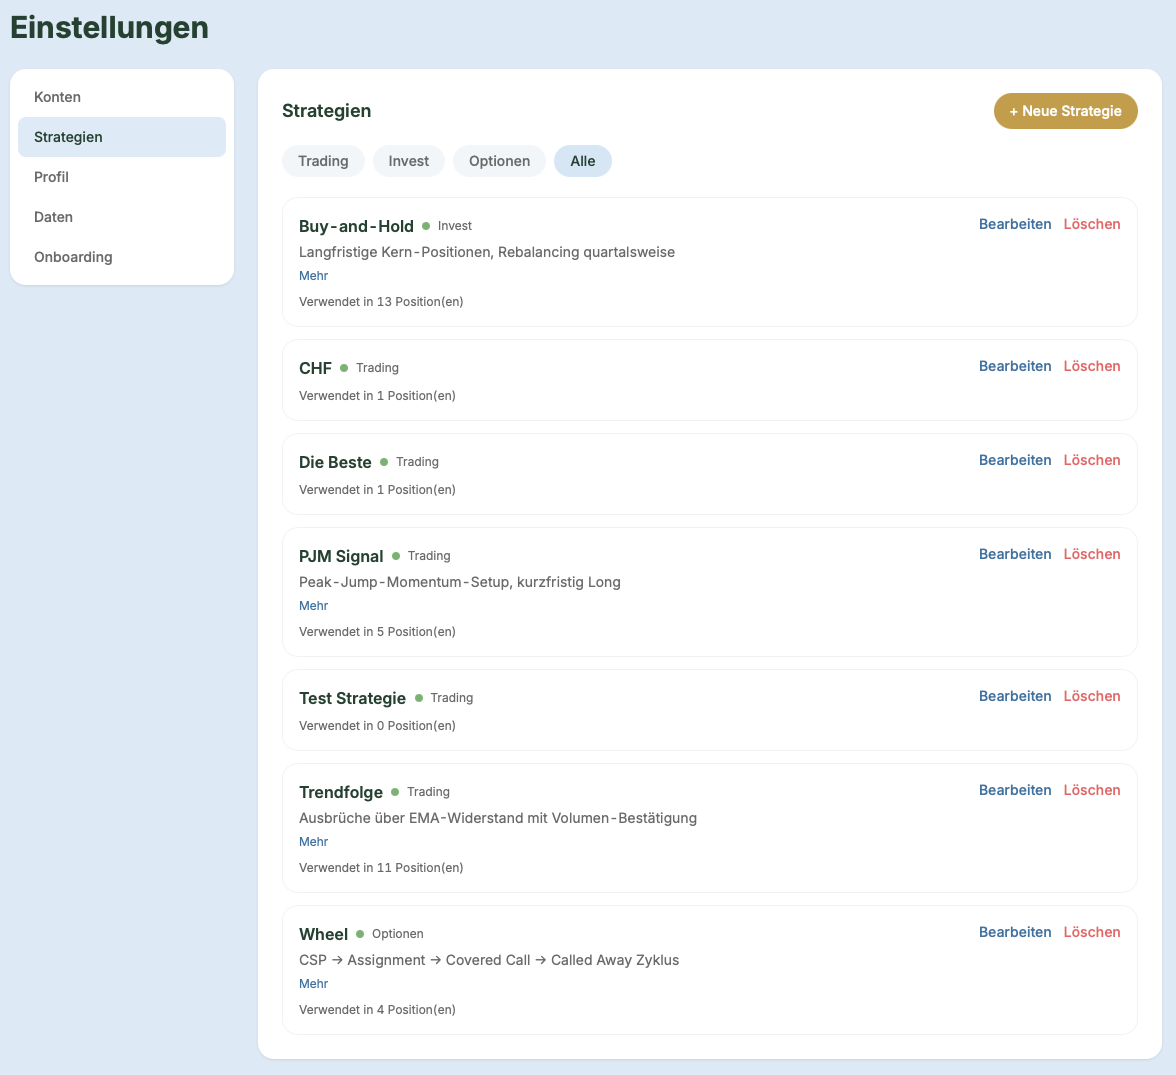Delete the Die Beste strategy

[x=1092, y=460]
